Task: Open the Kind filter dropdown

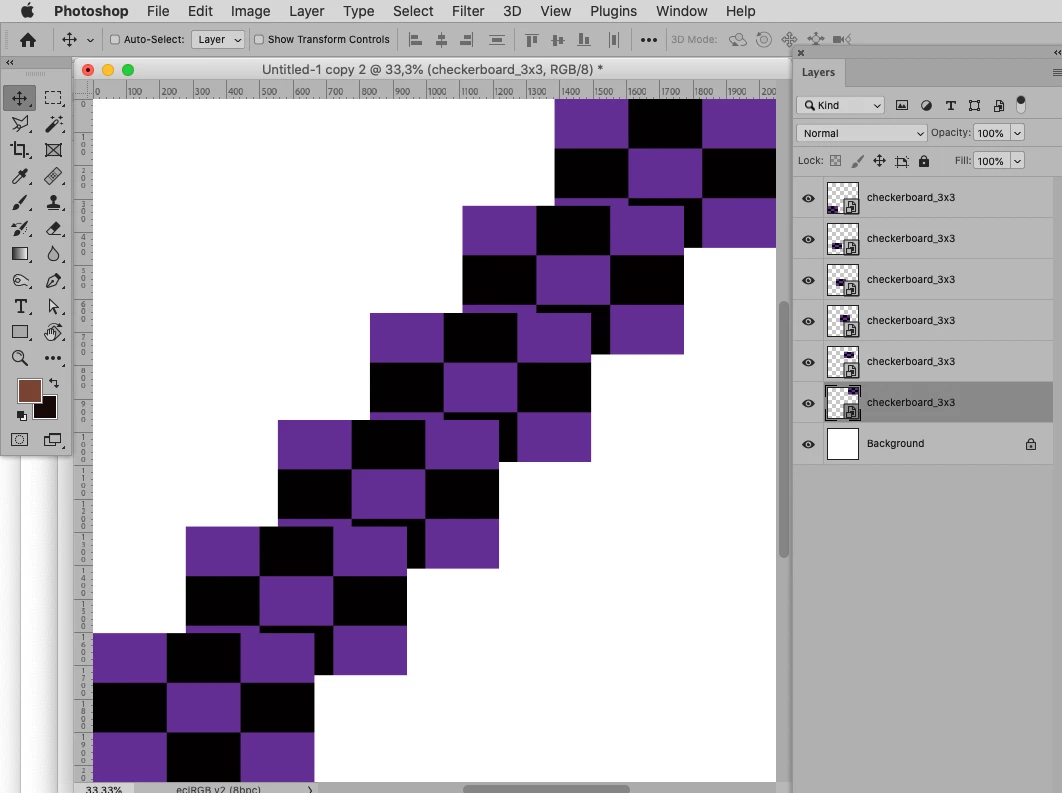Action: tap(841, 105)
